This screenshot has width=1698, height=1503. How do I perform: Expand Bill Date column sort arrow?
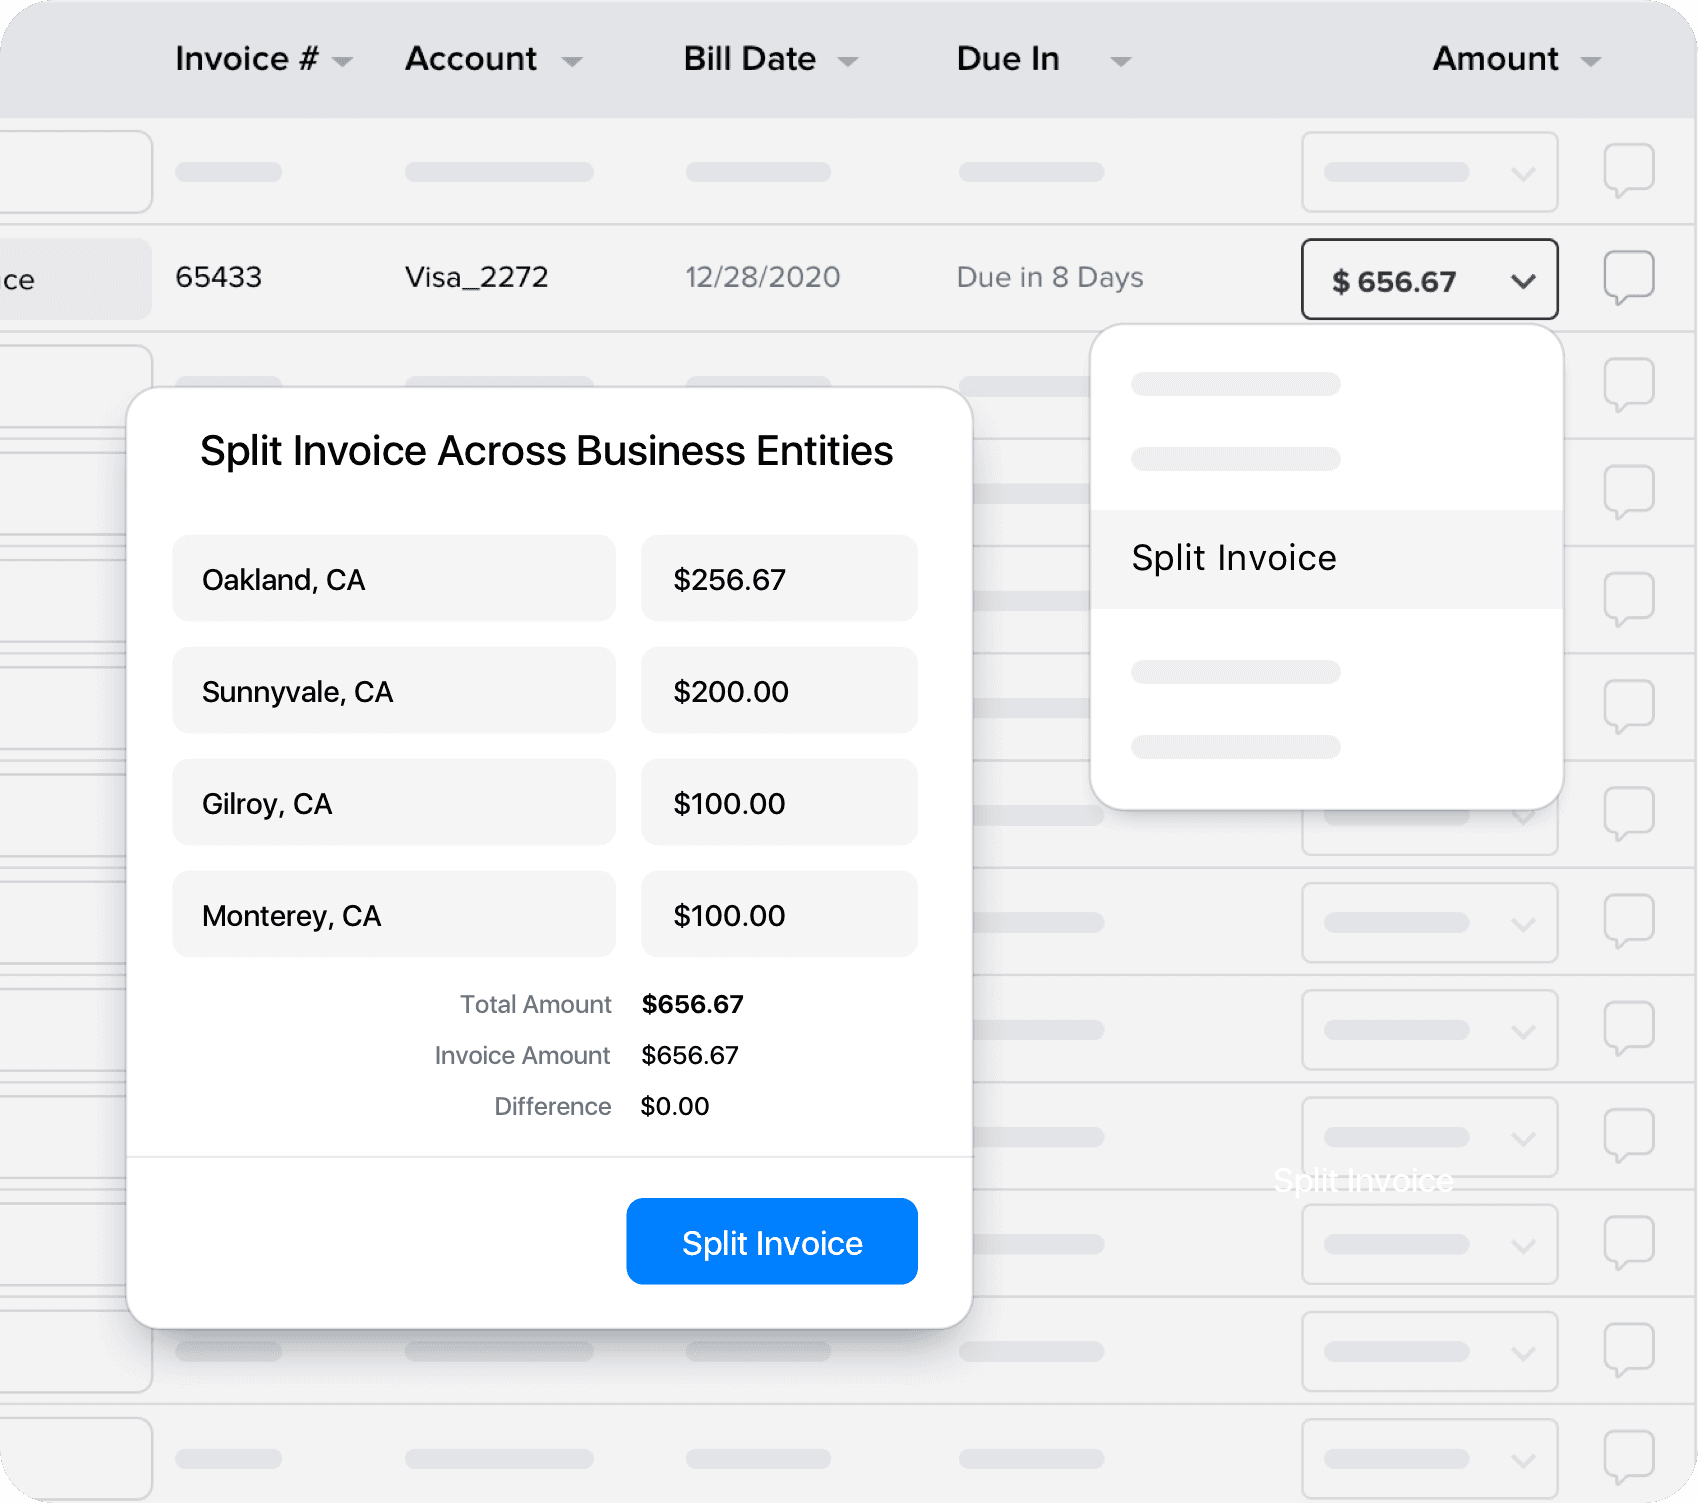click(848, 62)
